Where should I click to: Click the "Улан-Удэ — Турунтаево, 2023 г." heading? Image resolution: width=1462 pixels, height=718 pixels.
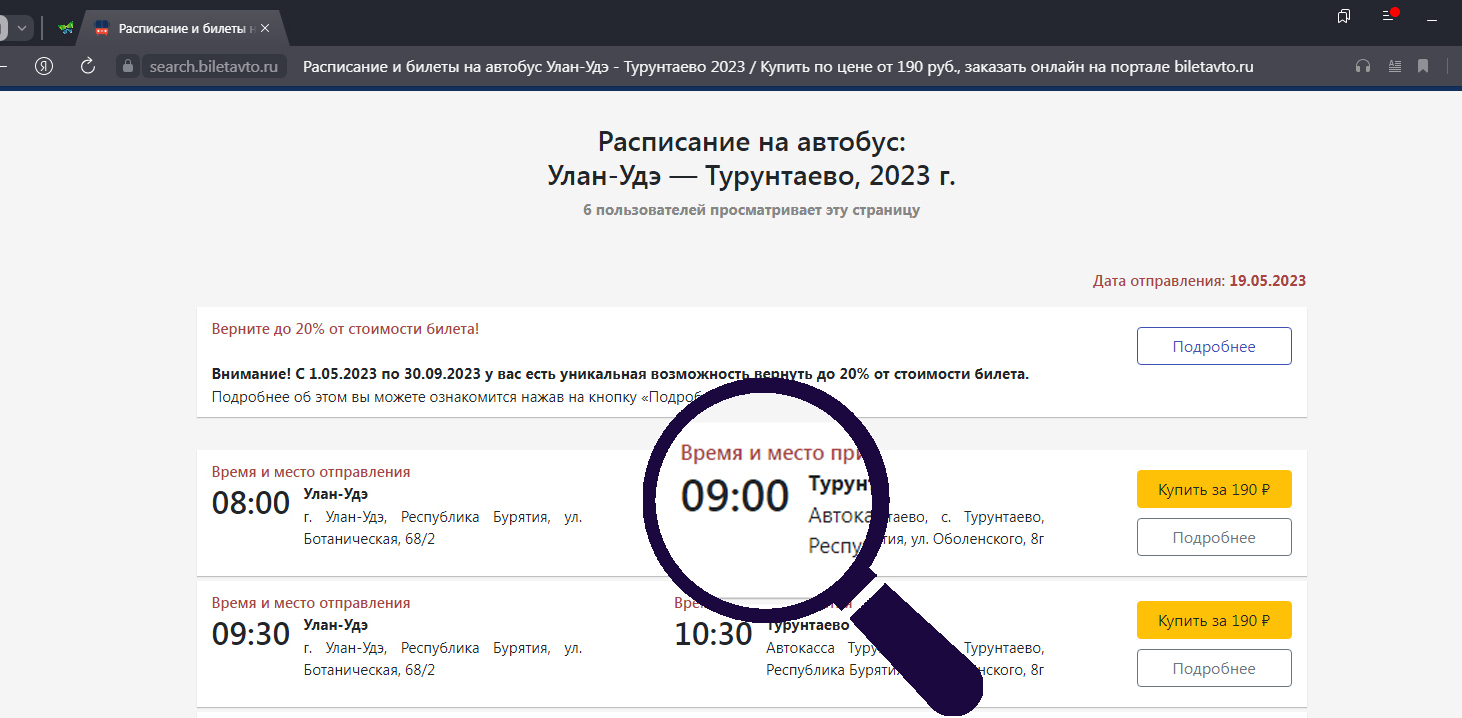[x=752, y=176]
